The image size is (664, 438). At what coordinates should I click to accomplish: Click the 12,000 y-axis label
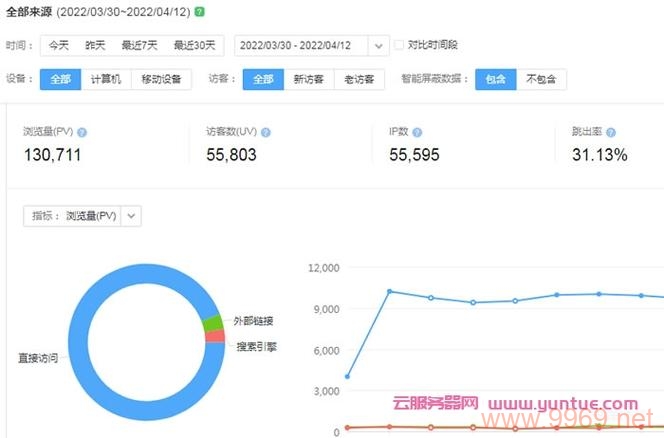pos(324,268)
